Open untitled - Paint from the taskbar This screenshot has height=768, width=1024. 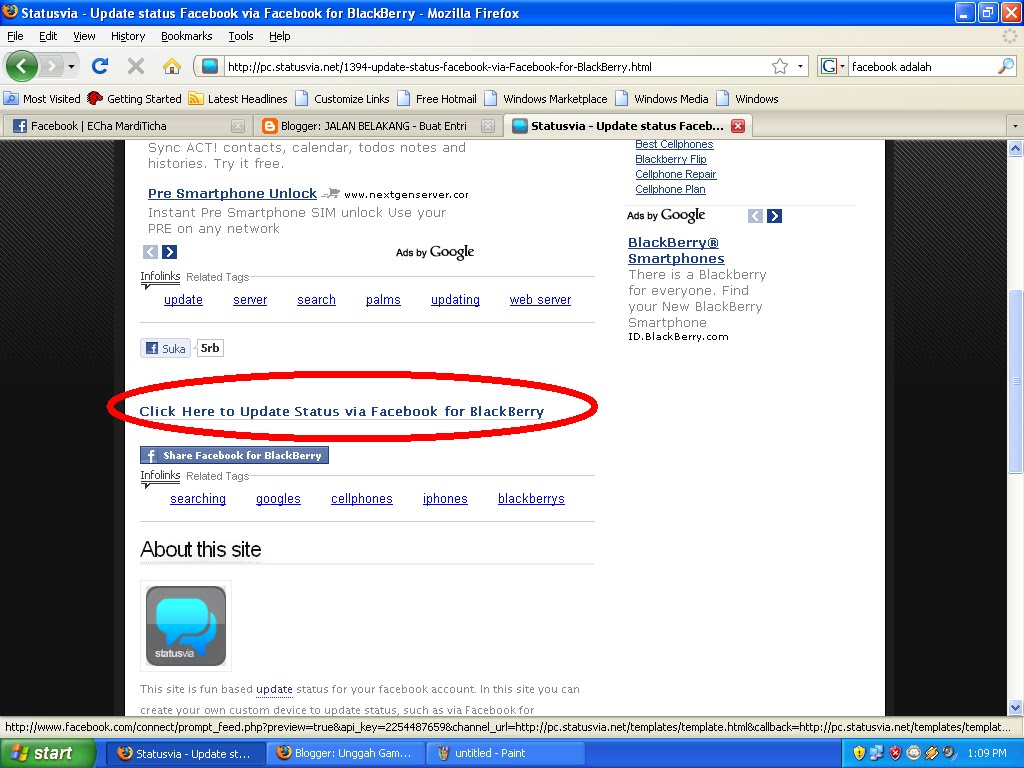[x=505, y=753]
